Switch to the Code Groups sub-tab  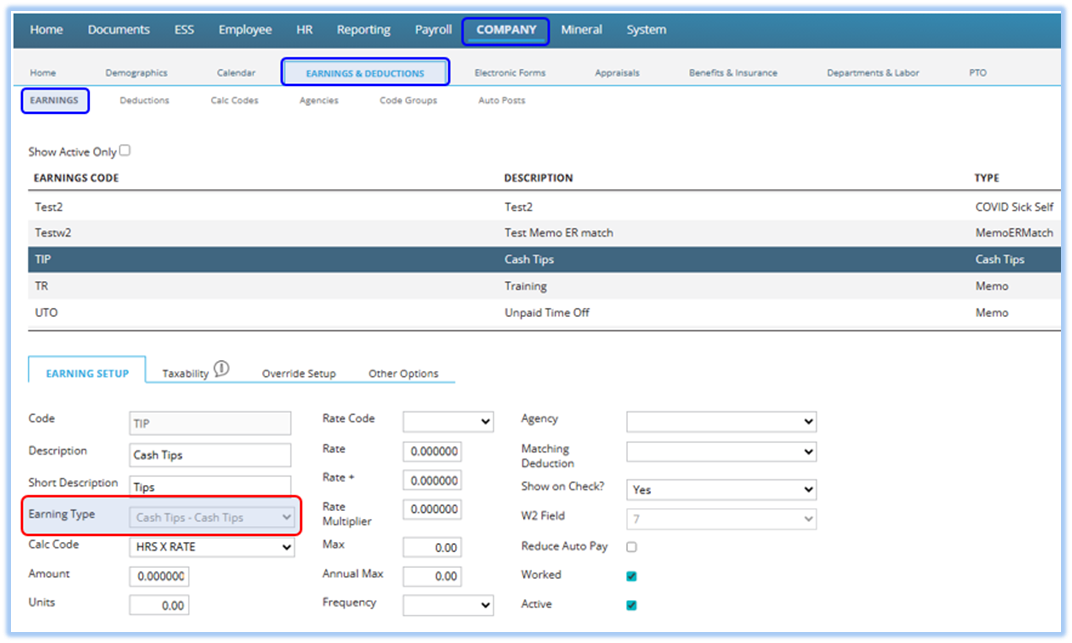click(408, 100)
